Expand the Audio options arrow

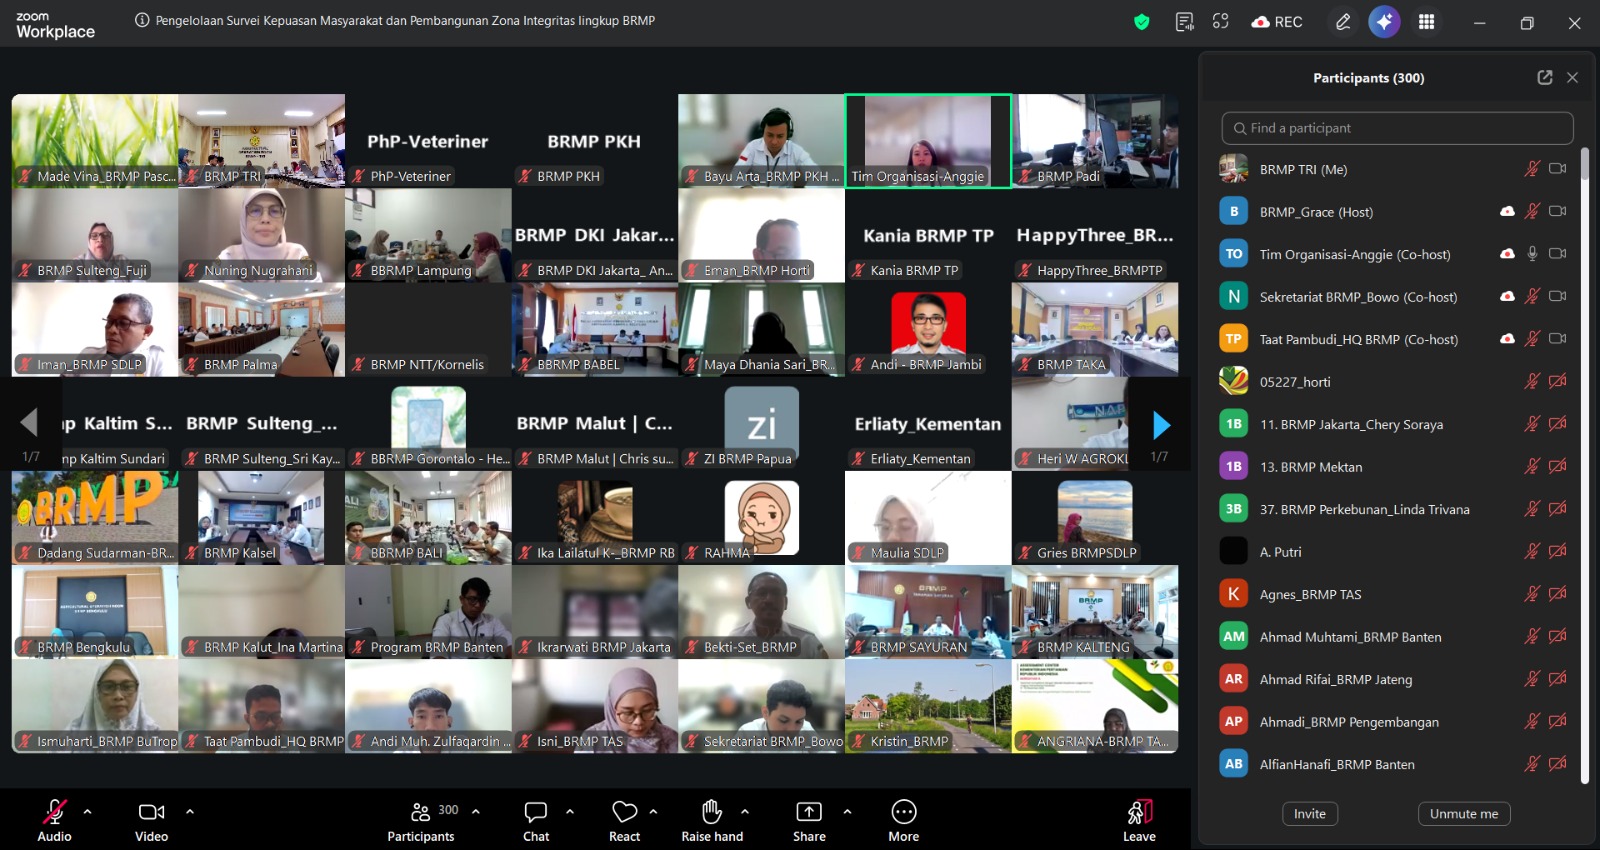point(88,811)
